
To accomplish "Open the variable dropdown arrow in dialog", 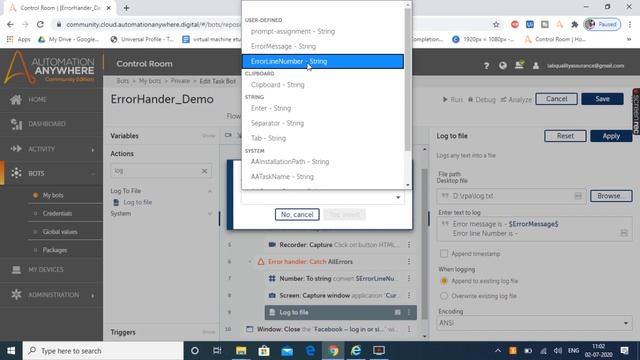I will click(398, 198).
